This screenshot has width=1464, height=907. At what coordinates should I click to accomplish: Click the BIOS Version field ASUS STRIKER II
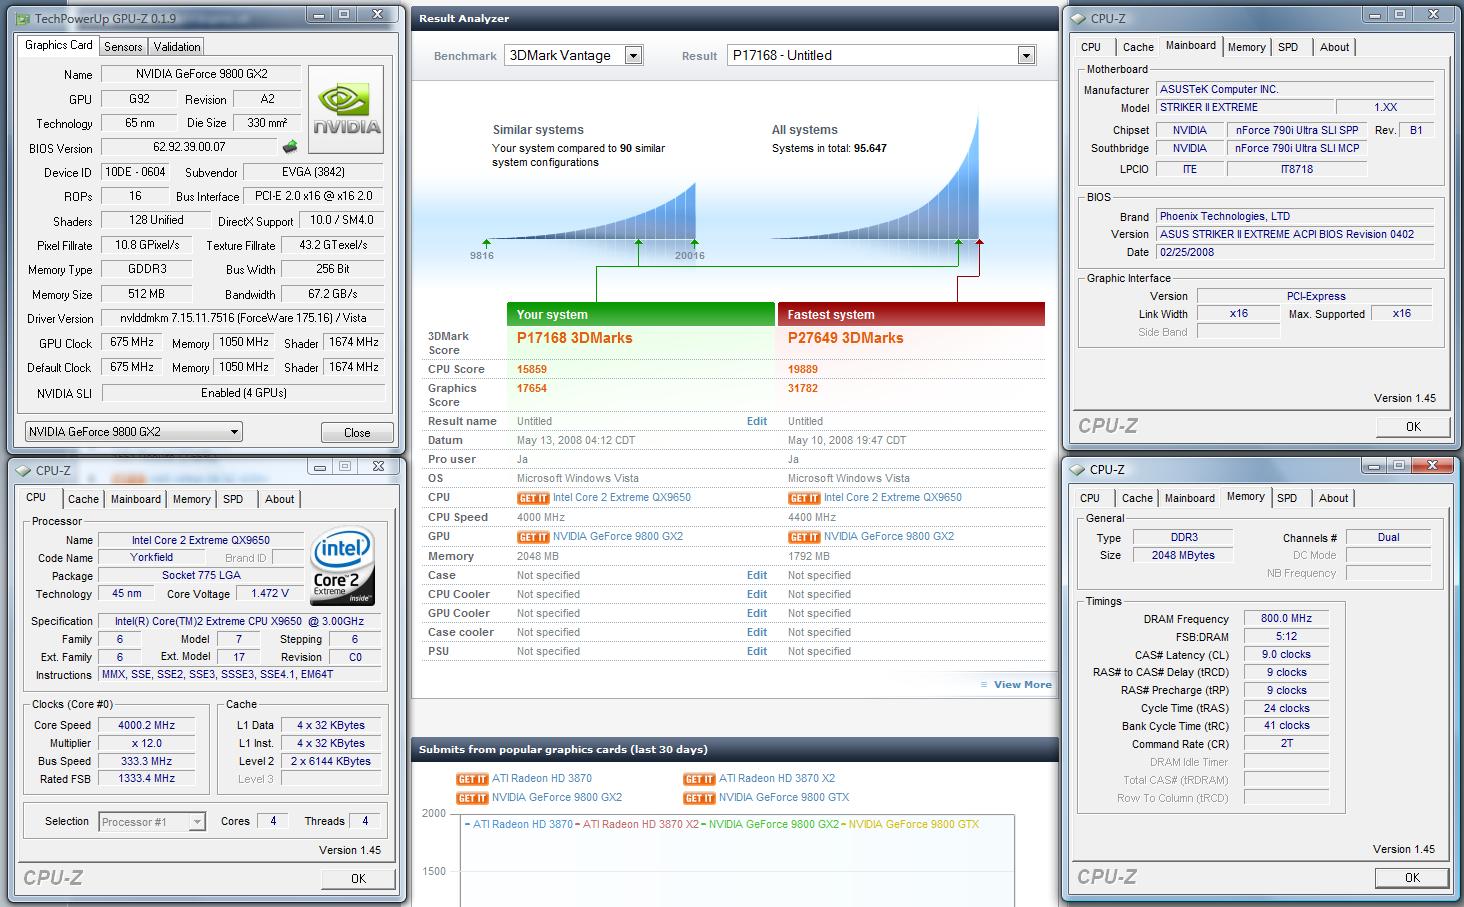pyautogui.click(x=1295, y=235)
